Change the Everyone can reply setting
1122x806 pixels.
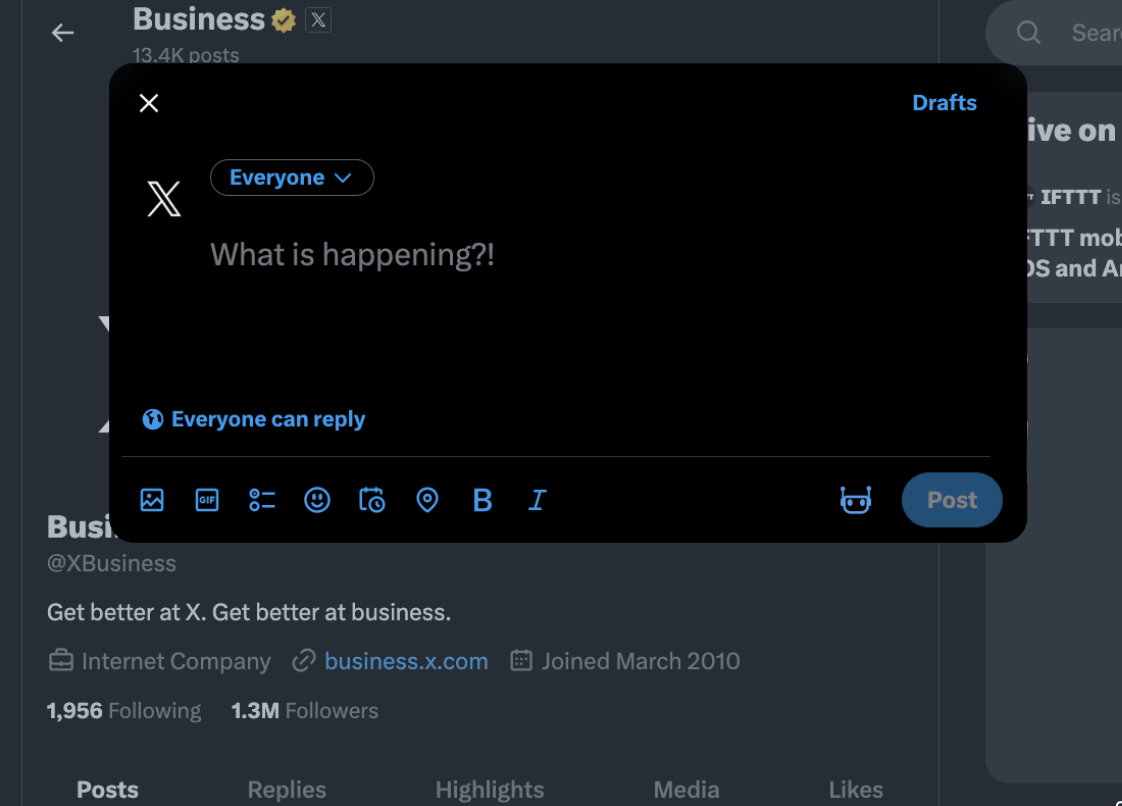254,420
